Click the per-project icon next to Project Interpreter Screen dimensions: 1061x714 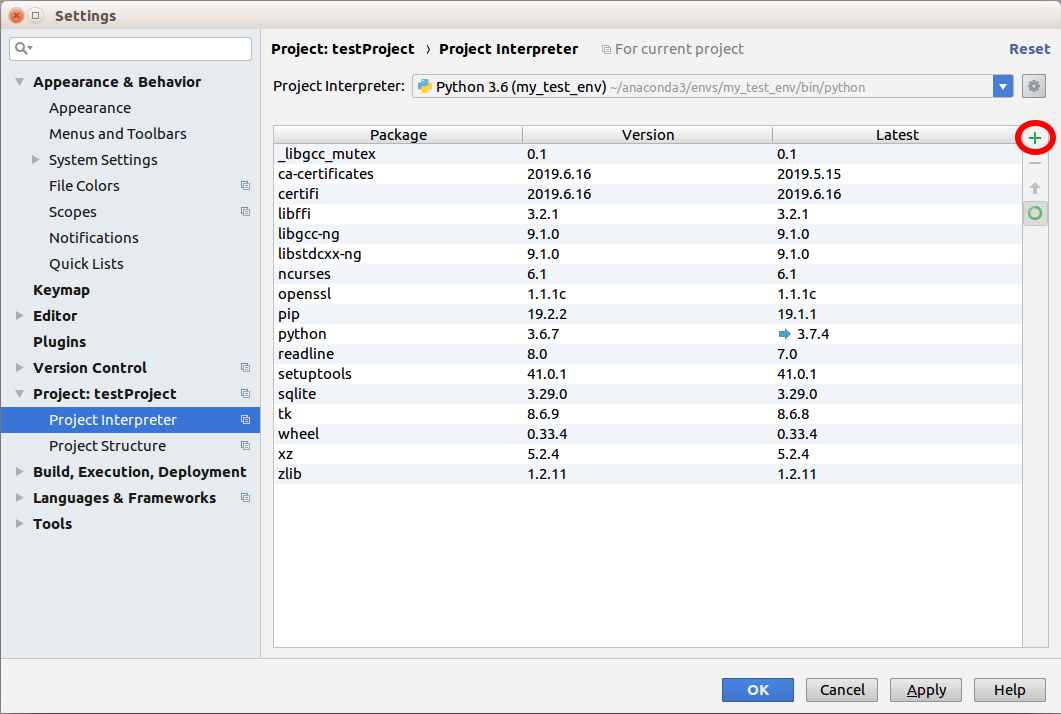click(x=246, y=420)
